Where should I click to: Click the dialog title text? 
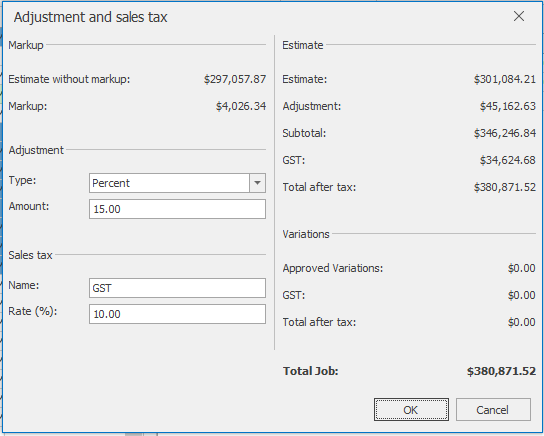91,17
